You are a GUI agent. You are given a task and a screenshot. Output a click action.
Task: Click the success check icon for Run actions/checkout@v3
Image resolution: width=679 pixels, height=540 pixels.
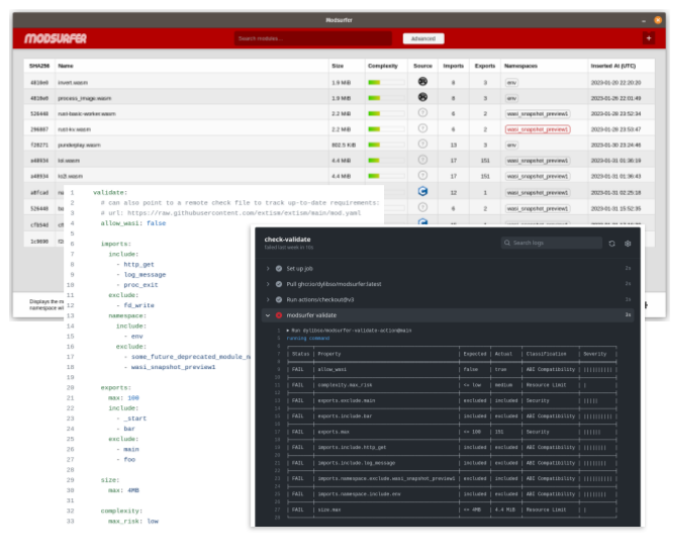pos(279,300)
